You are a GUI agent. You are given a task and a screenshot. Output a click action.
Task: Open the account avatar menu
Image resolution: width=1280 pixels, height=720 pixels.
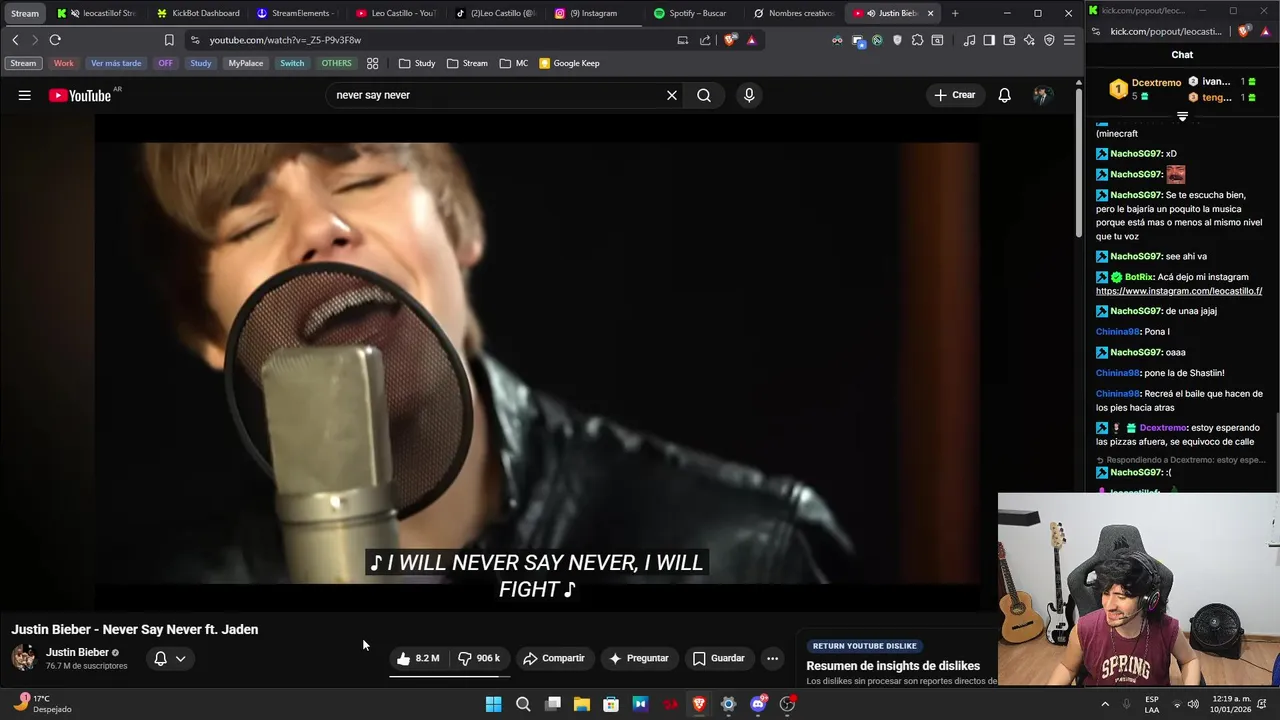coord(1042,95)
